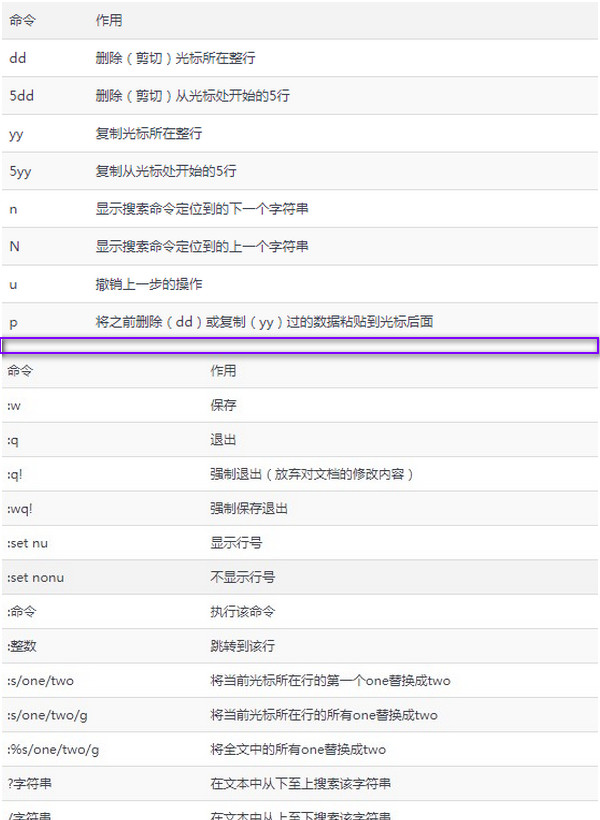Select the ':%s/one/two/g' command cell
This screenshot has width=600, height=820.
(53, 749)
